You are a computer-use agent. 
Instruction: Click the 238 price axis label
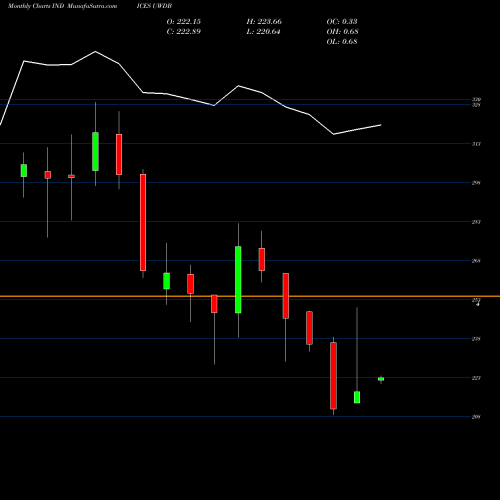[x=476, y=339]
